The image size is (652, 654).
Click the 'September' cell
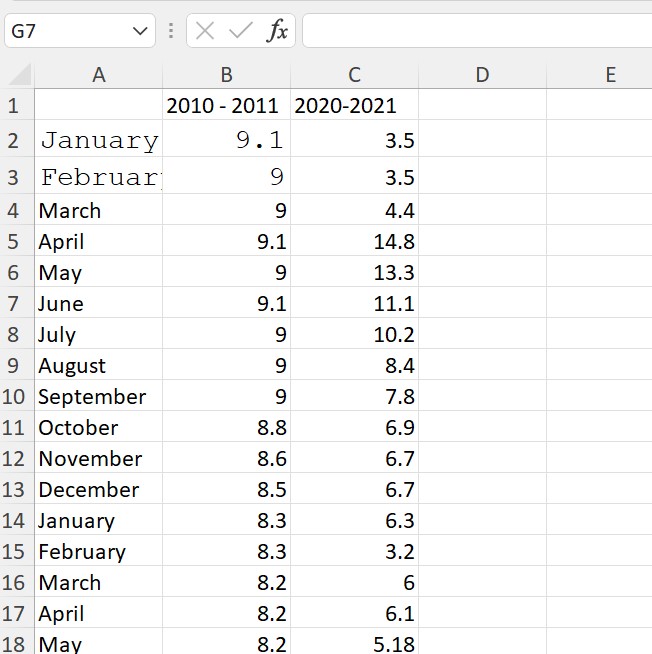(98, 396)
